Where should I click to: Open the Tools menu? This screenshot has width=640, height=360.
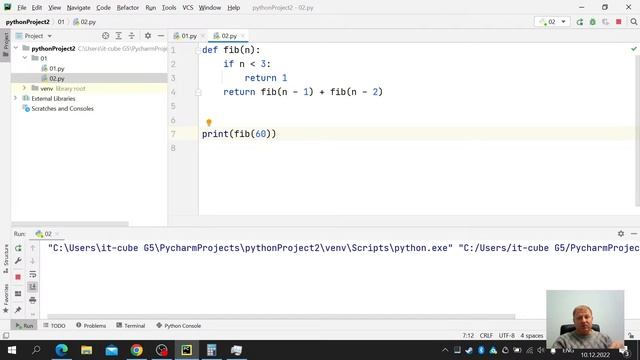coord(169,8)
